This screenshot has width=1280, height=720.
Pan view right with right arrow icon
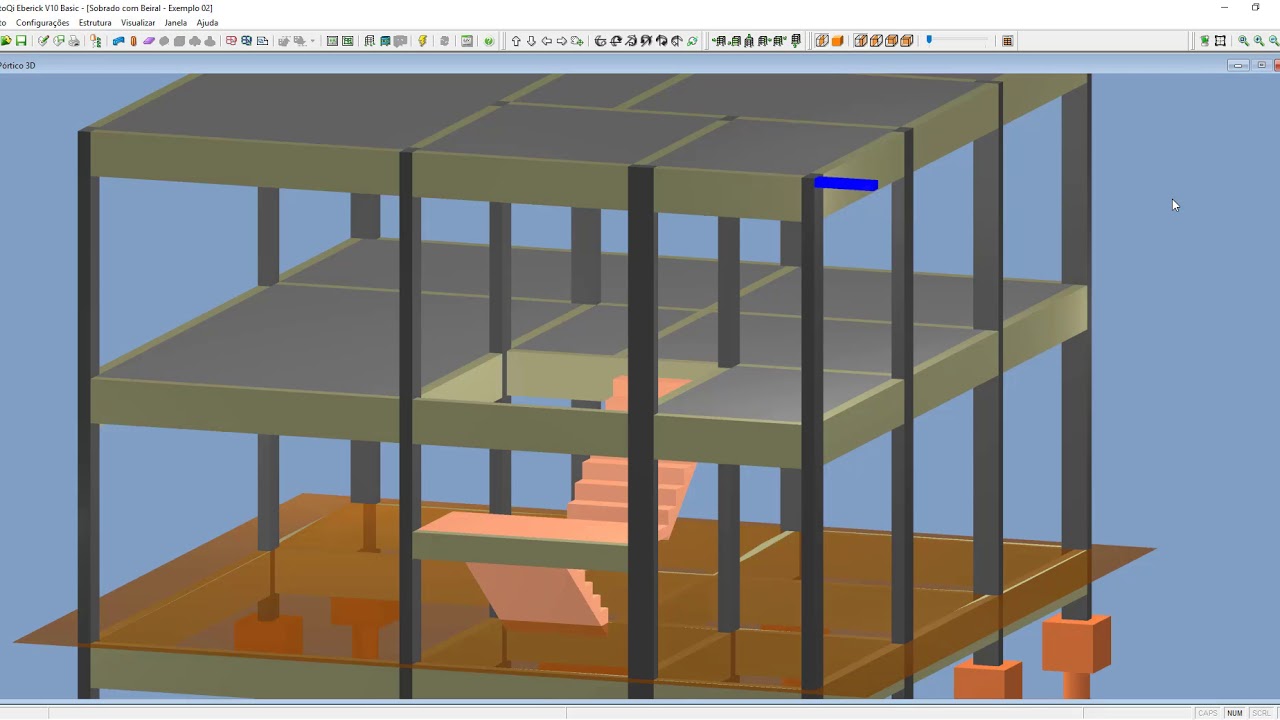(561, 41)
